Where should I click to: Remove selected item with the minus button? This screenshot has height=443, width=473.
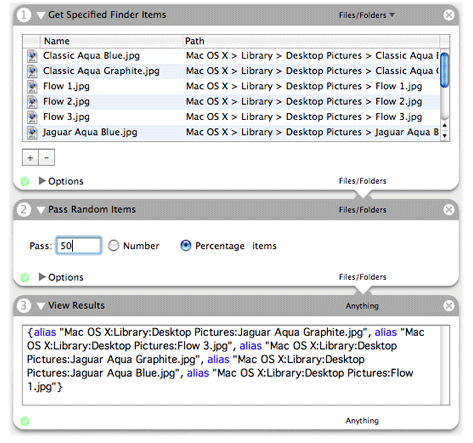(47, 158)
